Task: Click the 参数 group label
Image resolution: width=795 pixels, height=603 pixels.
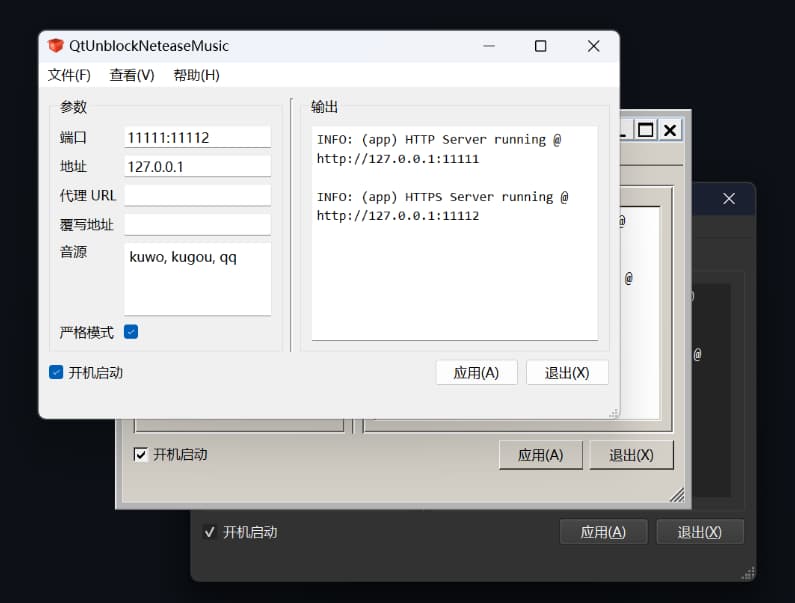Action: 74,107
